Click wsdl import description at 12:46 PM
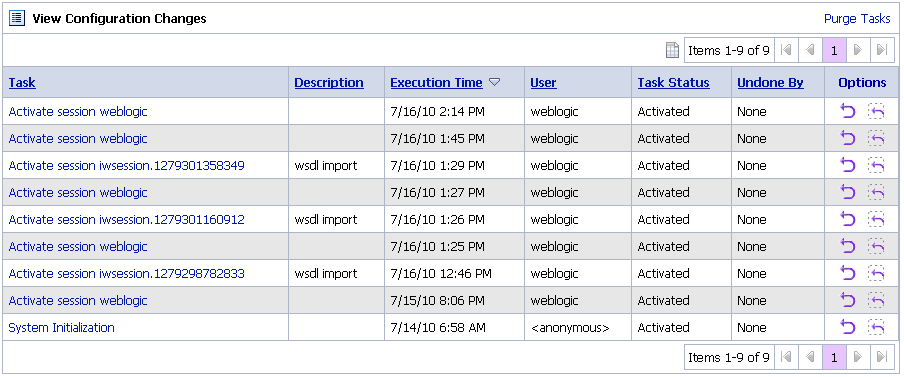Viewport: 904px width, 377px height. 326,274
